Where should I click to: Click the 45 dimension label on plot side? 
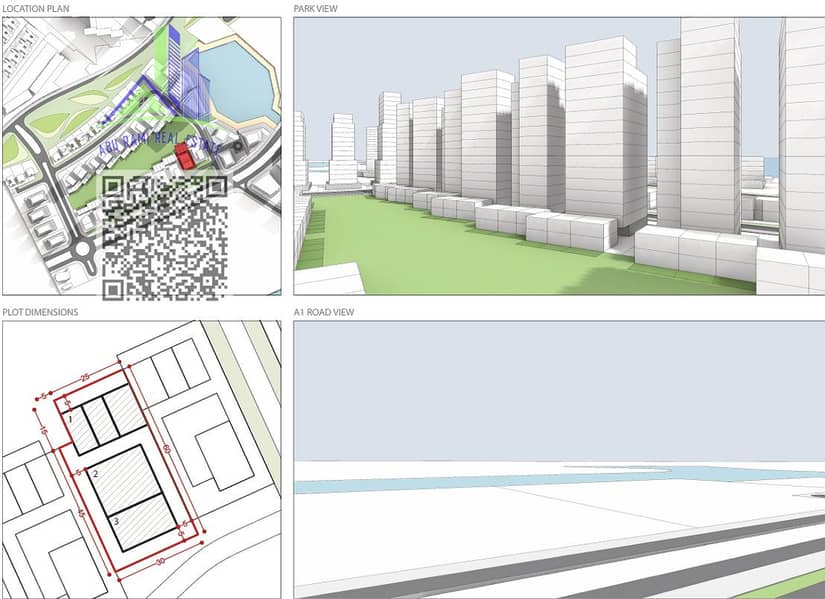82,512
